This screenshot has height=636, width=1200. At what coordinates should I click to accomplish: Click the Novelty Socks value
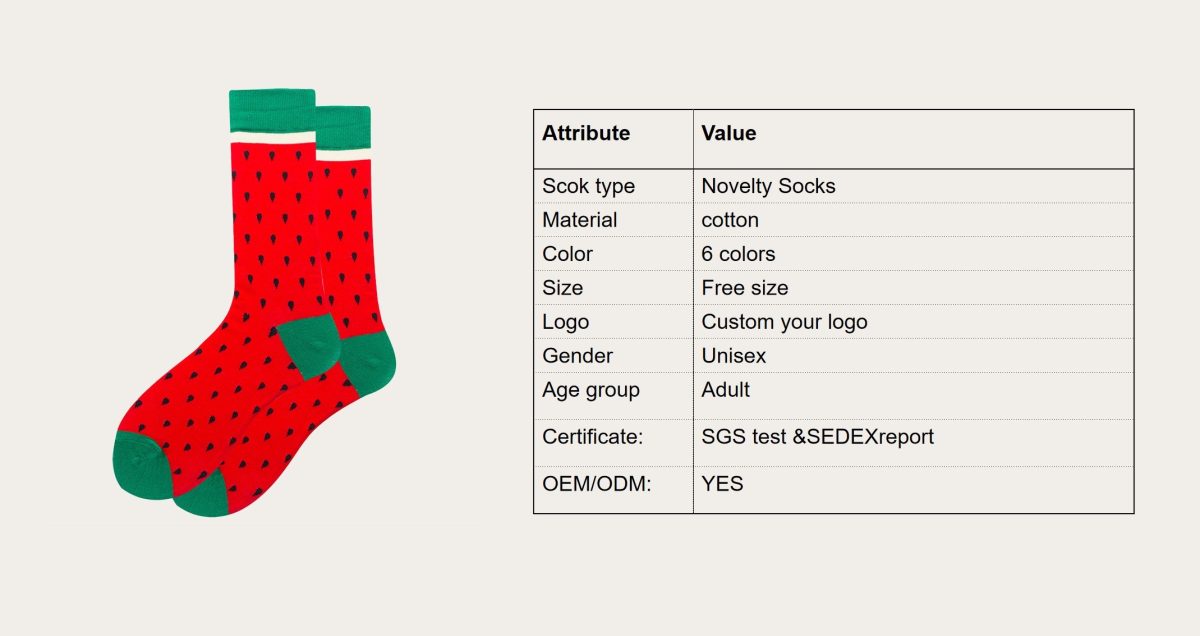[x=768, y=186]
